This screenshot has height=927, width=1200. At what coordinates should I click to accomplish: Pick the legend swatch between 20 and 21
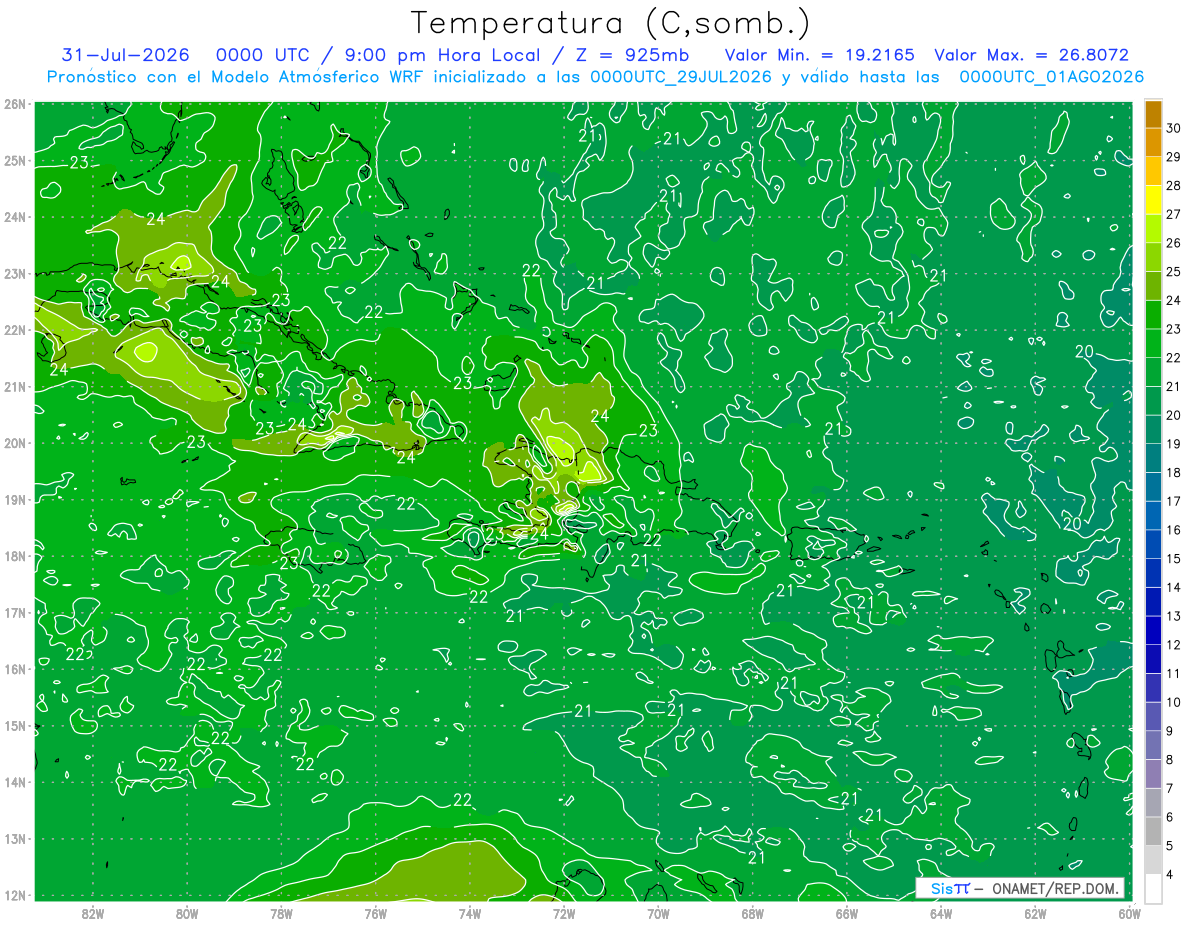1153,401
